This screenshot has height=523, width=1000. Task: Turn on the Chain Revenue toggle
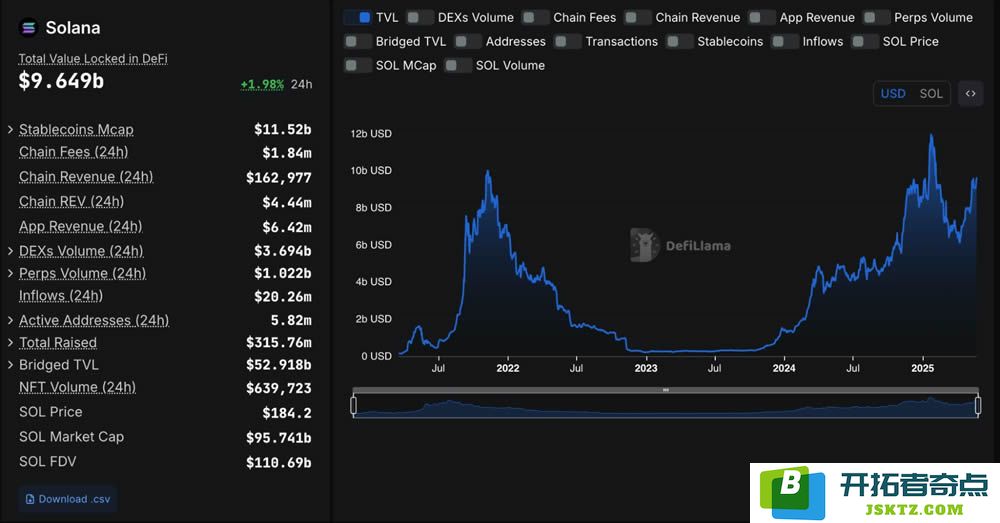pyautogui.click(x=638, y=17)
